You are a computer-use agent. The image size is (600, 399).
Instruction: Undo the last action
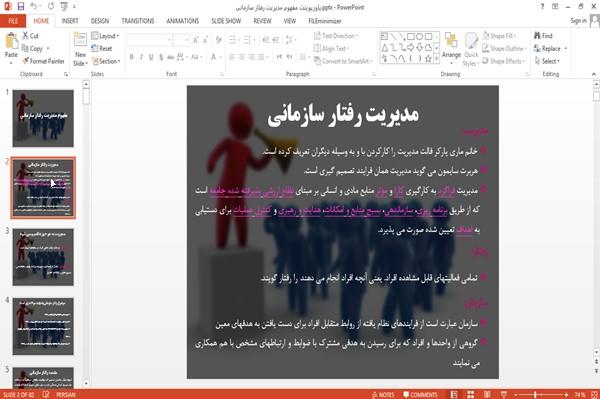click(34, 7)
